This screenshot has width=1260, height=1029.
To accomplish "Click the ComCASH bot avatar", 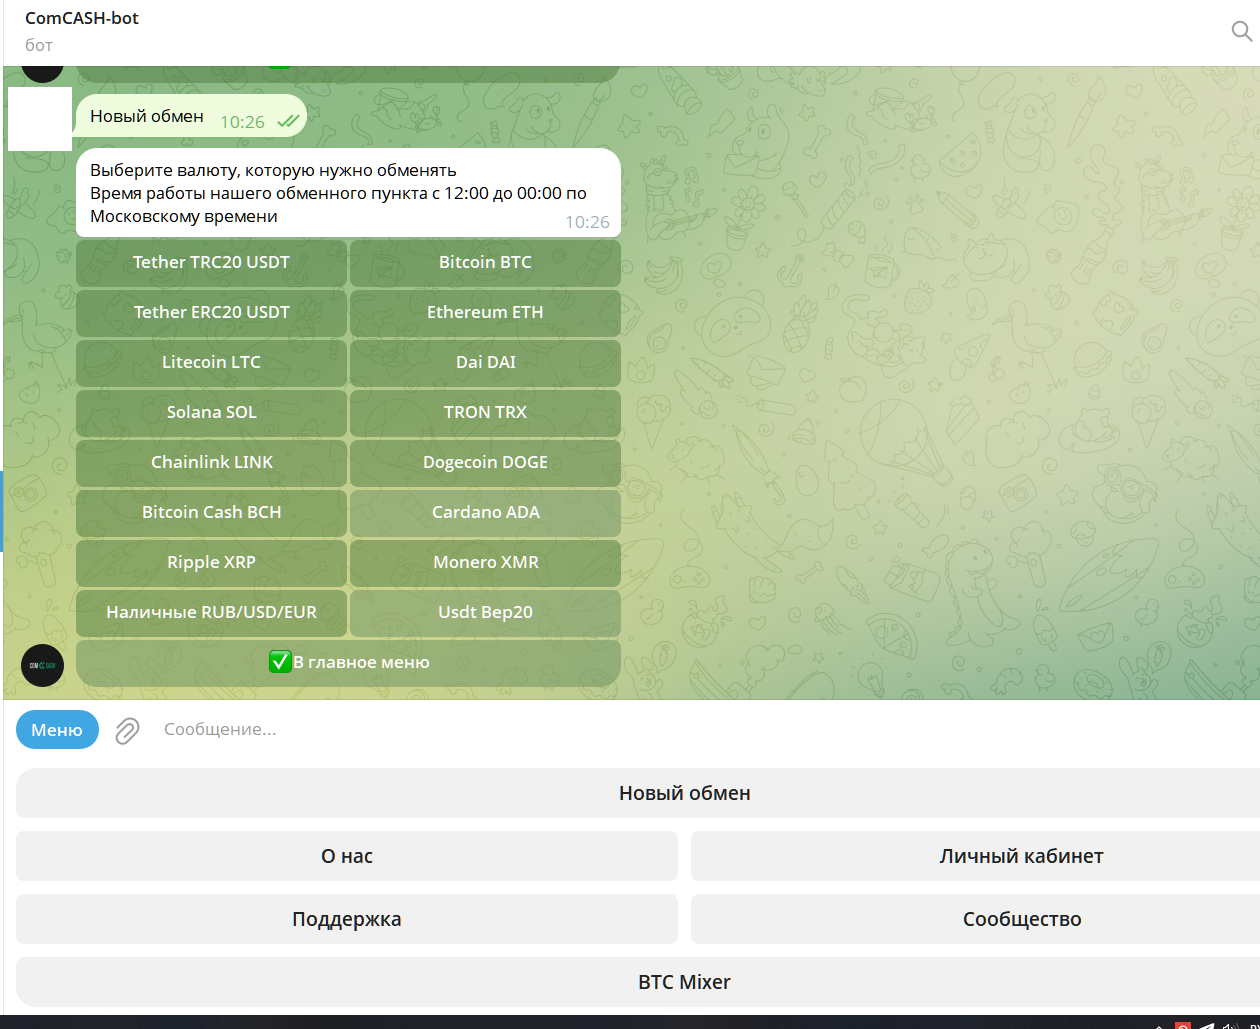I will coord(42,665).
